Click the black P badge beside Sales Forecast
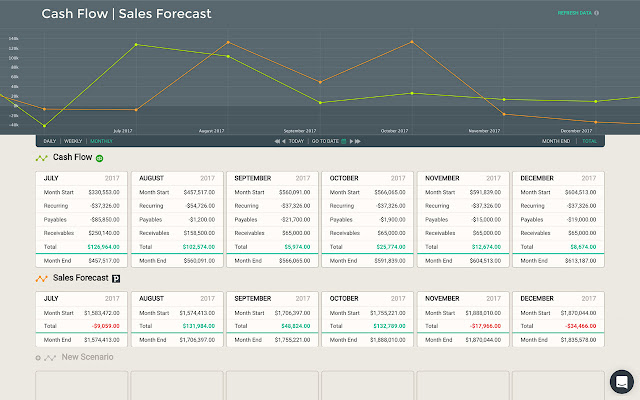640x400 pixels. pyautogui.click(x=116, y=279)
